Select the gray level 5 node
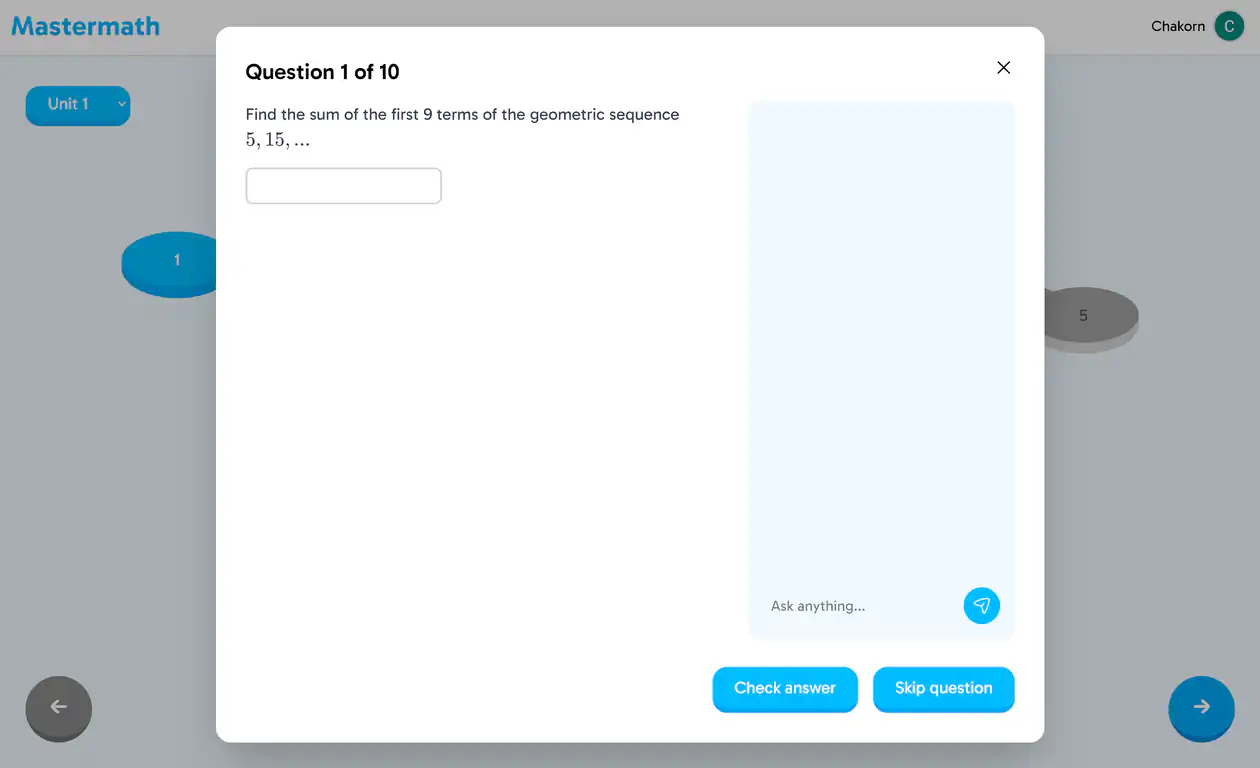1260x768 pixels. [1090, 316]
